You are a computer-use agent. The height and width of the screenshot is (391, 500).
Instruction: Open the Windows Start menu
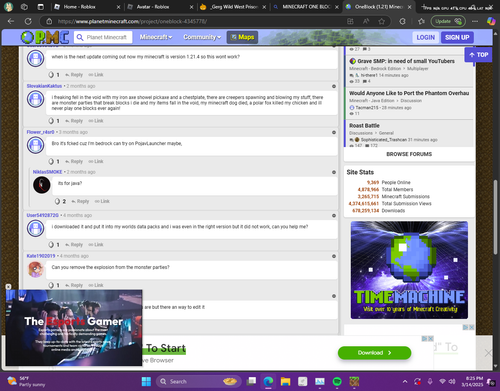(146, 381)
